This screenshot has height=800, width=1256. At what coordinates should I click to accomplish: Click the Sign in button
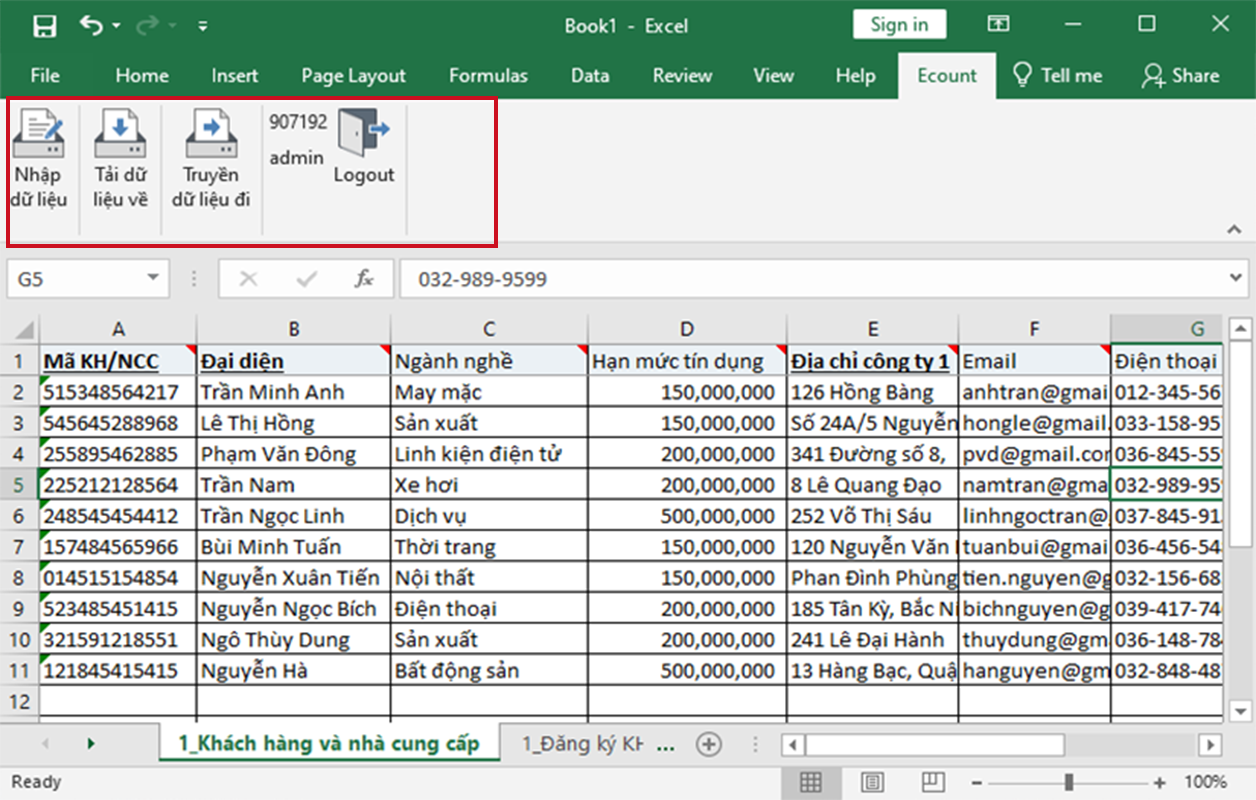coord(898,25)
